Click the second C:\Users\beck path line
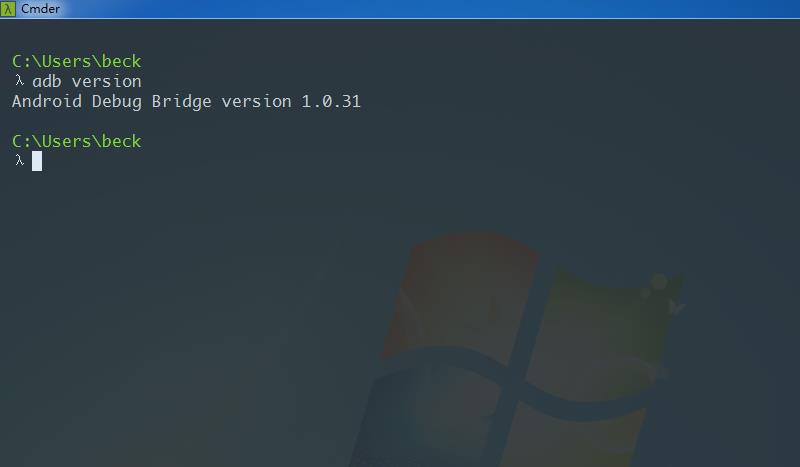The height and width of the screenshot is (467, 800). (77, 141)
